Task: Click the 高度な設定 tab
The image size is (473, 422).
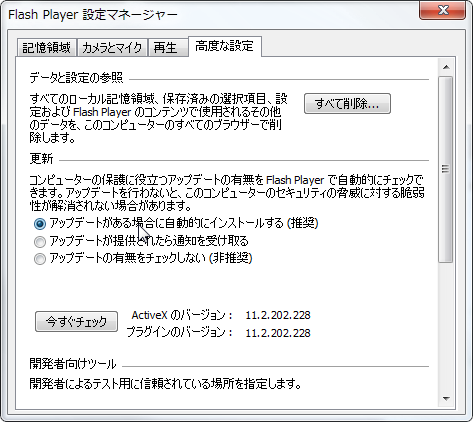Action: pos(225,46)
